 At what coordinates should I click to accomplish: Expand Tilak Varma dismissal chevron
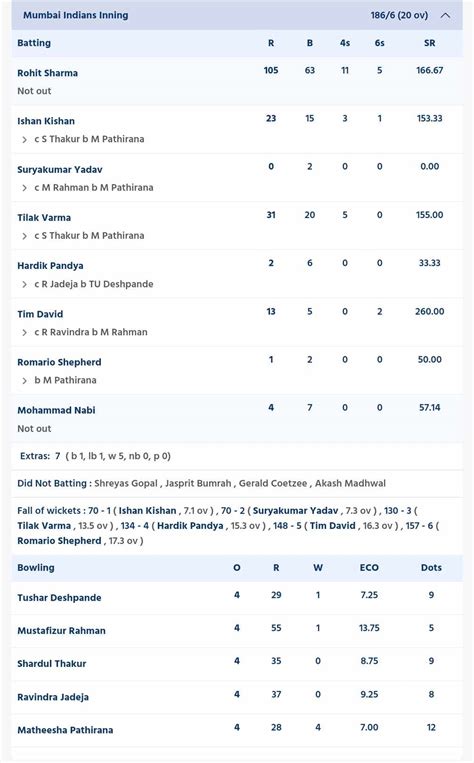(24, 236)
